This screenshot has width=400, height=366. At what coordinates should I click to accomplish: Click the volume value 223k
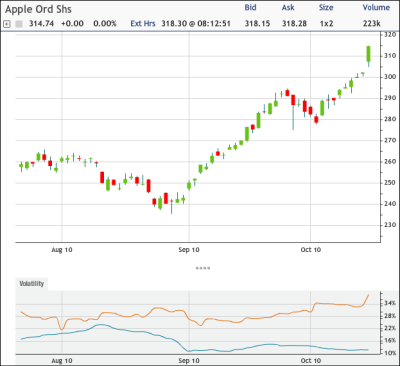point(372,24)
